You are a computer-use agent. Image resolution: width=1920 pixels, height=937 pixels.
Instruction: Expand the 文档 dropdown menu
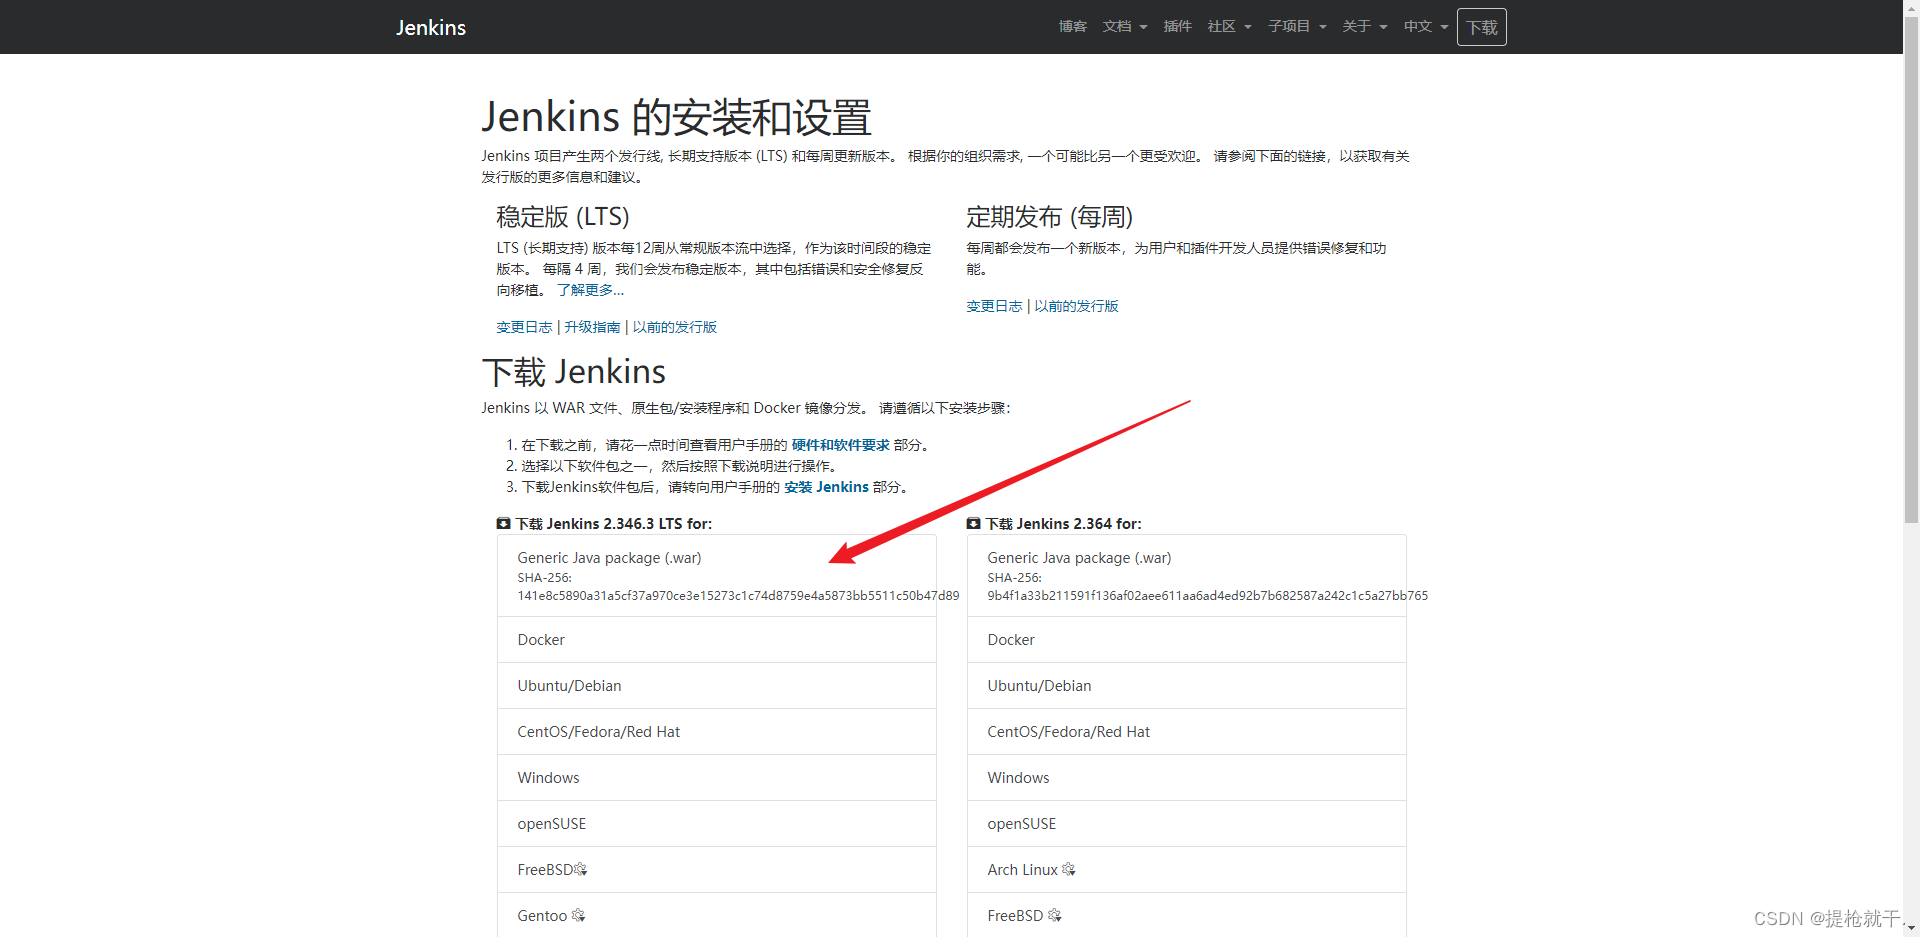tap(1125, 27)
